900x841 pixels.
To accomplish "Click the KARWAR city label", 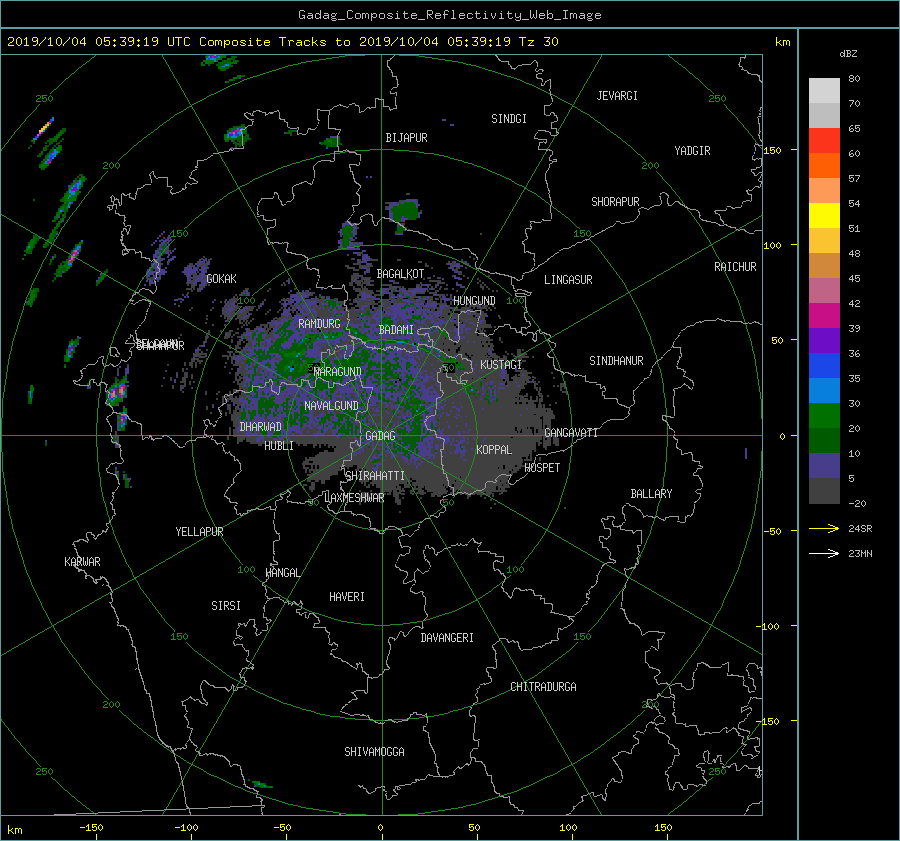I will coord(82,562).
